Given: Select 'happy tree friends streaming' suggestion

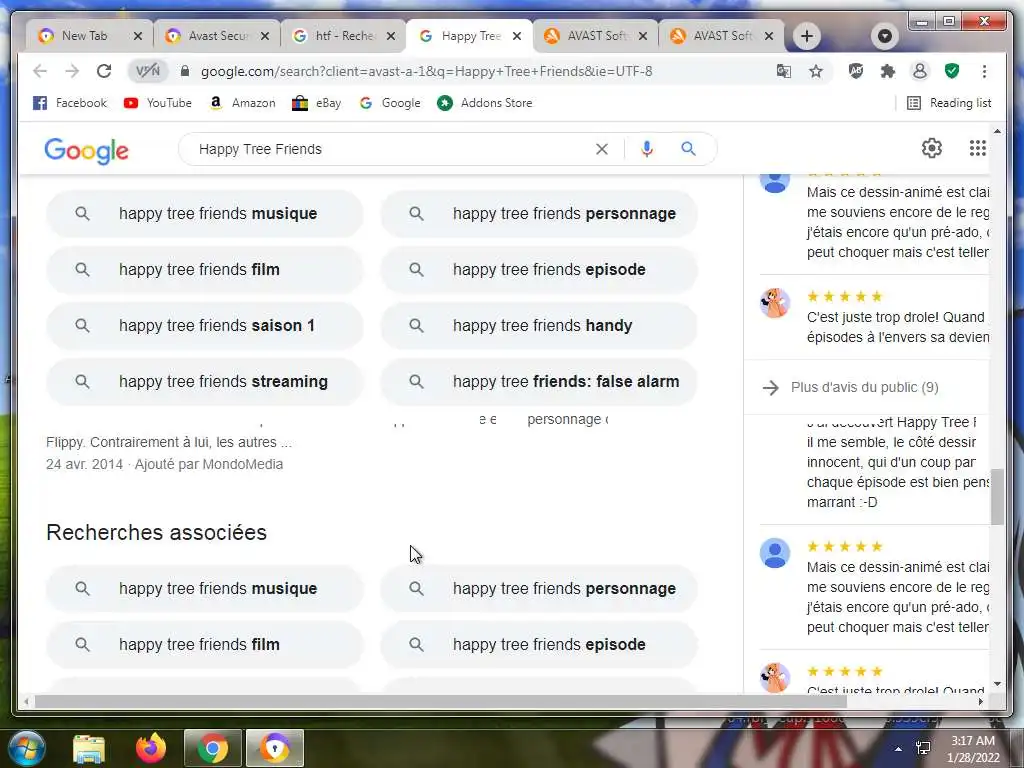Looking at the screenshot, I should coord(204,381).
